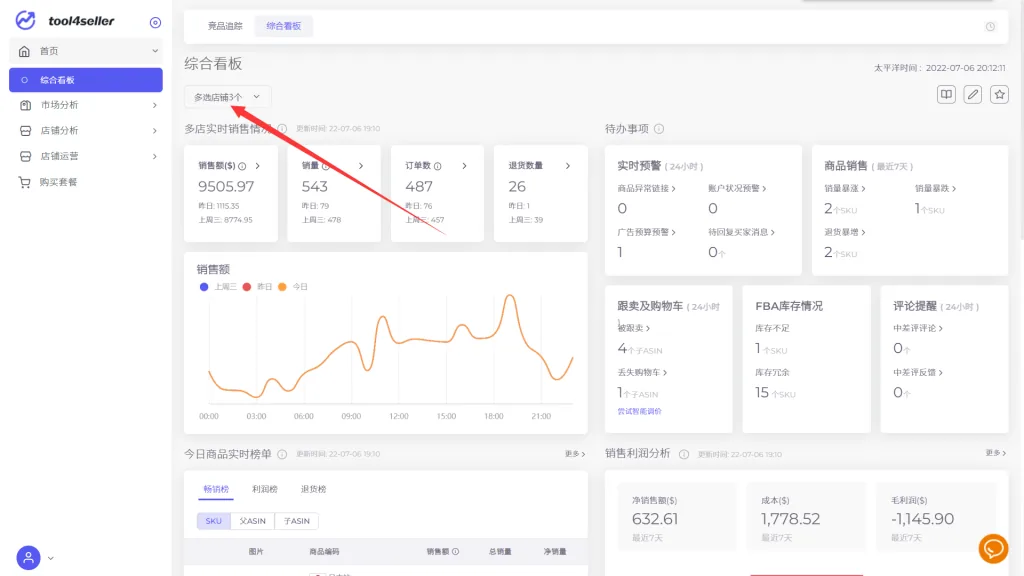Click 尝试智能调价 link
Viewport: 1024px width, 576px height.
pos(639,411)
